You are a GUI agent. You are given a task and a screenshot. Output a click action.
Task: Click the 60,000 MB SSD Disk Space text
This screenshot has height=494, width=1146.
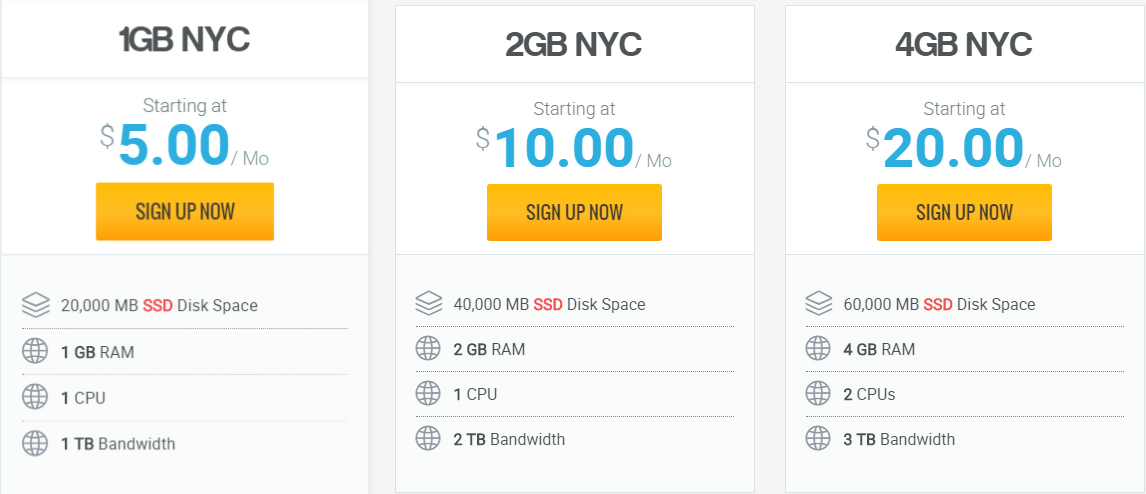939,304
